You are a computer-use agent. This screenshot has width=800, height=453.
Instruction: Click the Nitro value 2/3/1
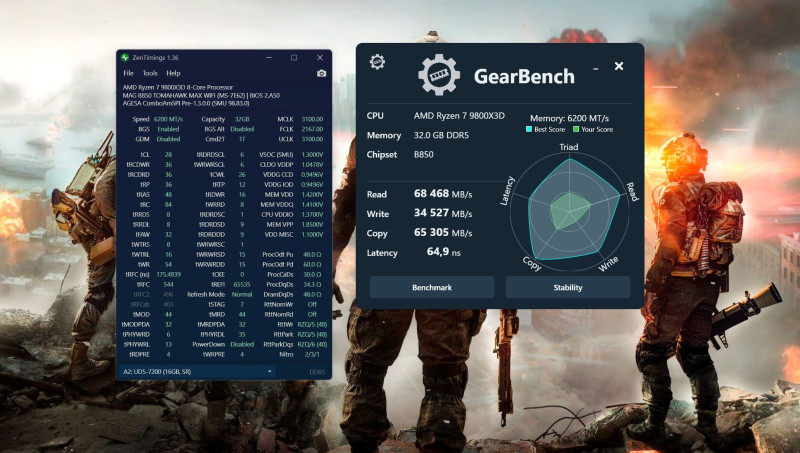(312, 354)
